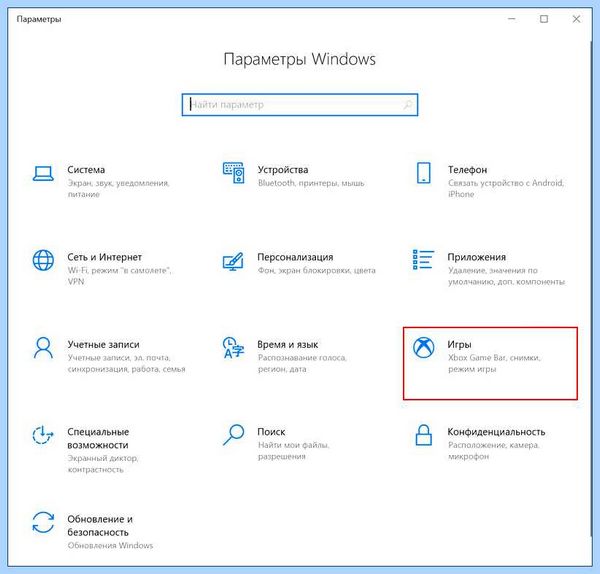
Task: Click the Устройства keyboard and speaker icon
Action: (233, 173)
